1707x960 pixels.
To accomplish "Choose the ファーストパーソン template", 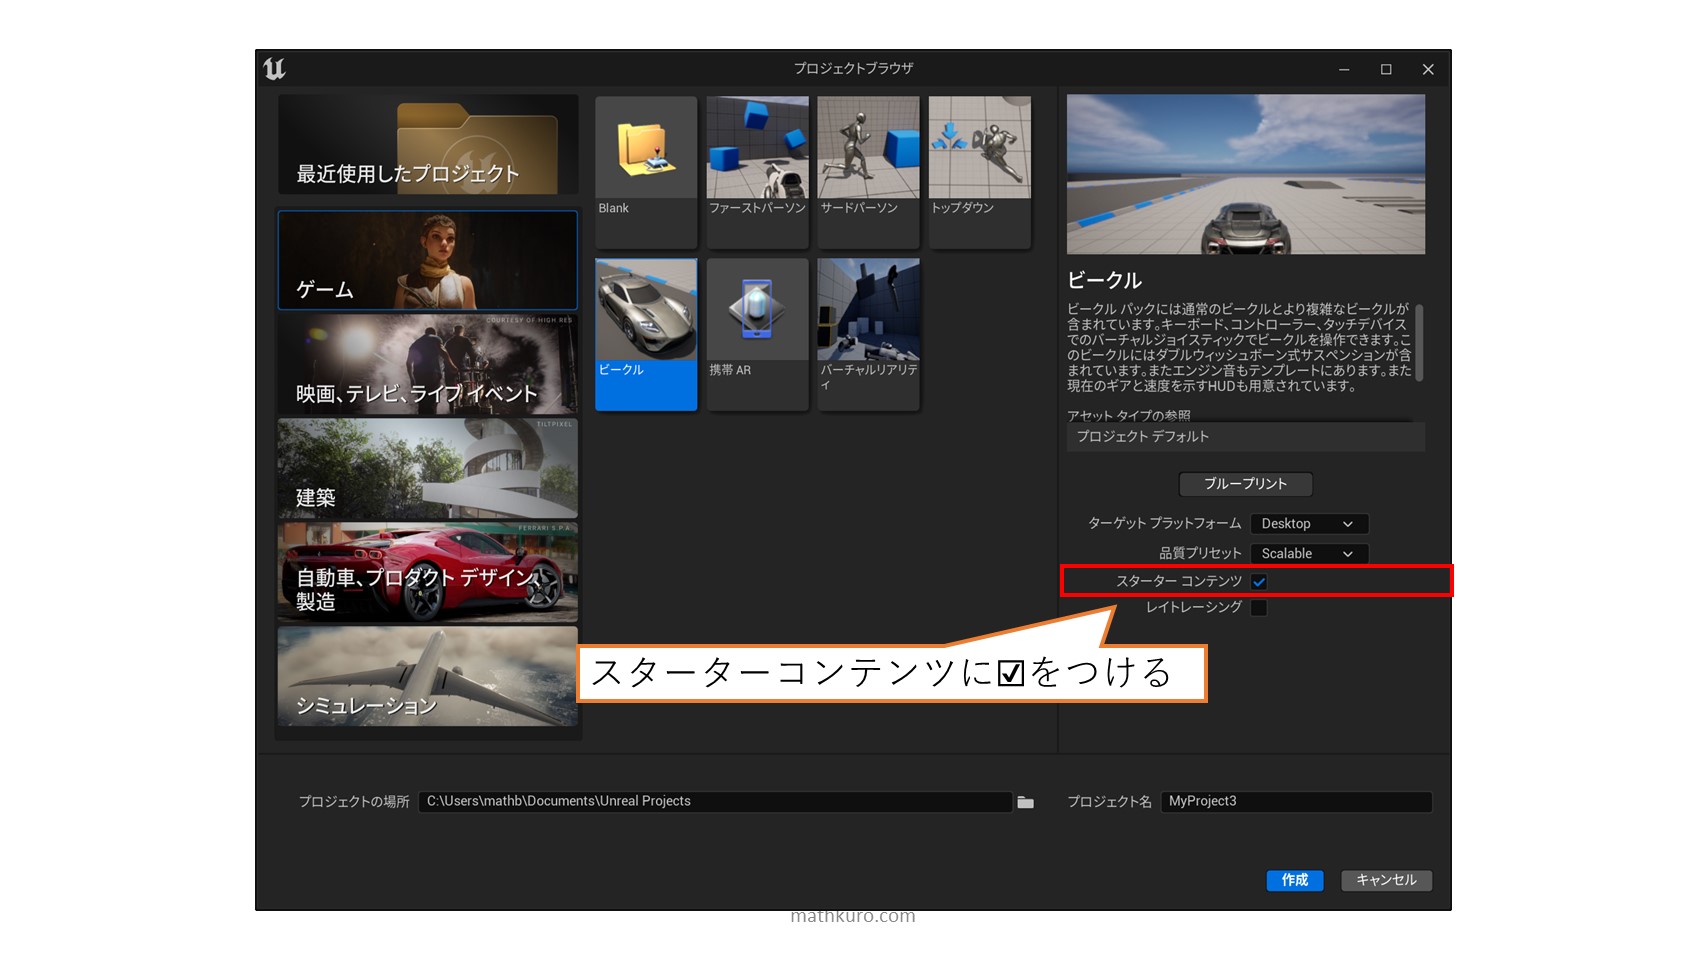I will pyautogui.click(x=757, y=150).
